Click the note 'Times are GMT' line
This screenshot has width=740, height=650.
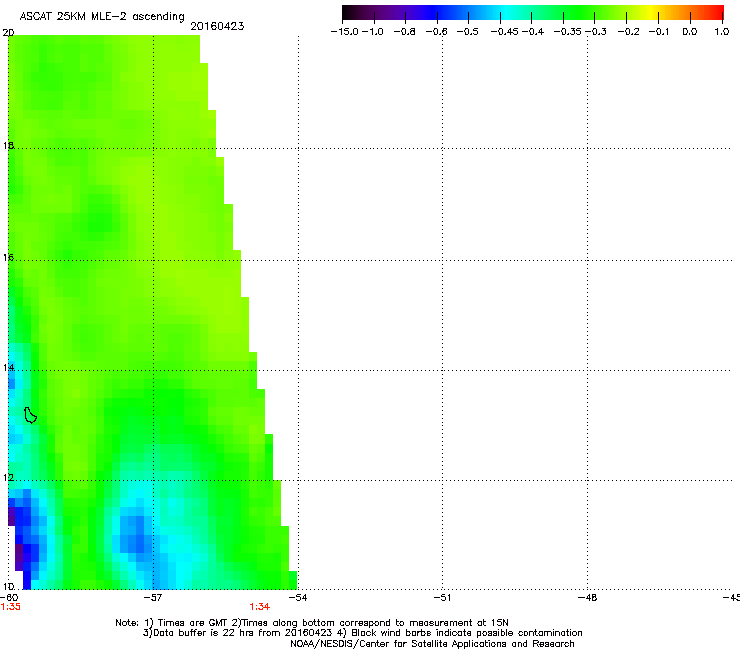click(311, 623)
